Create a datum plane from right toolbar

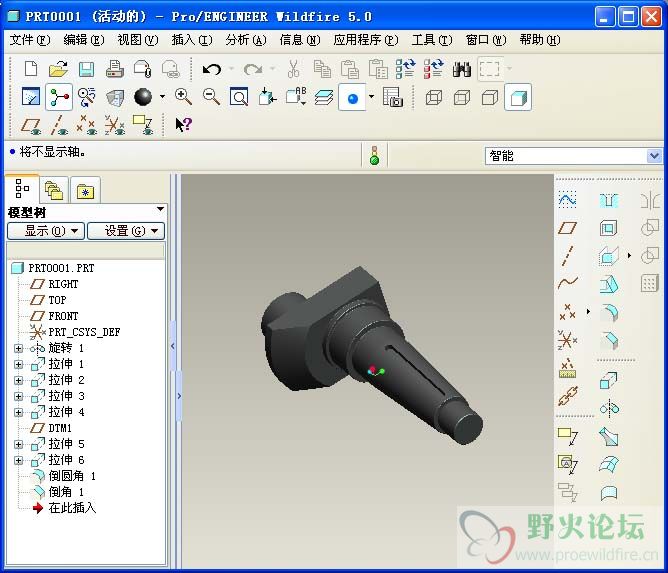567,228
